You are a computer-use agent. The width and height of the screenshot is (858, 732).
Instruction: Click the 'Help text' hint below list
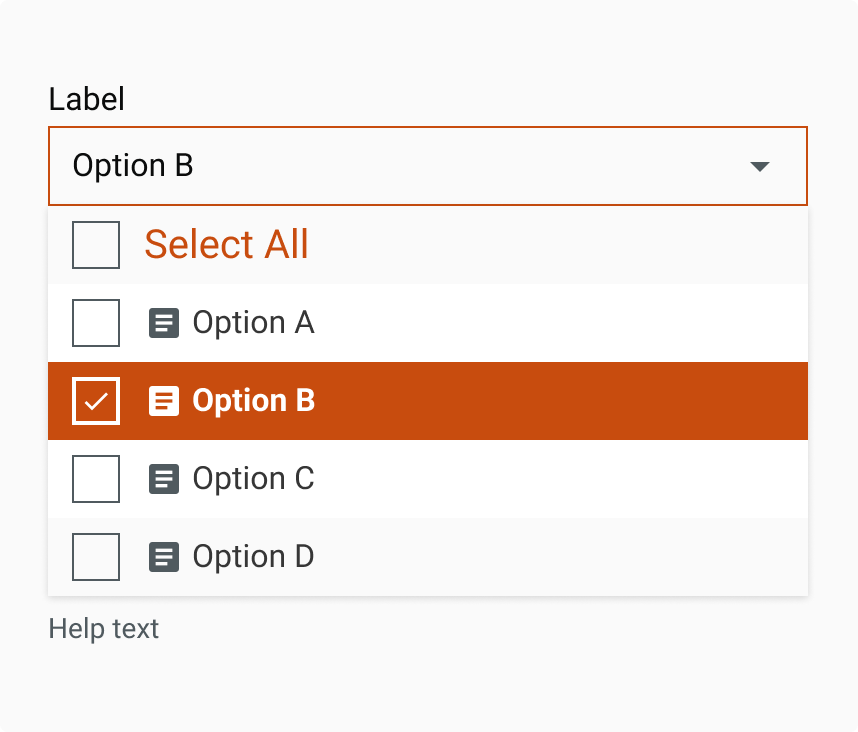104,629
